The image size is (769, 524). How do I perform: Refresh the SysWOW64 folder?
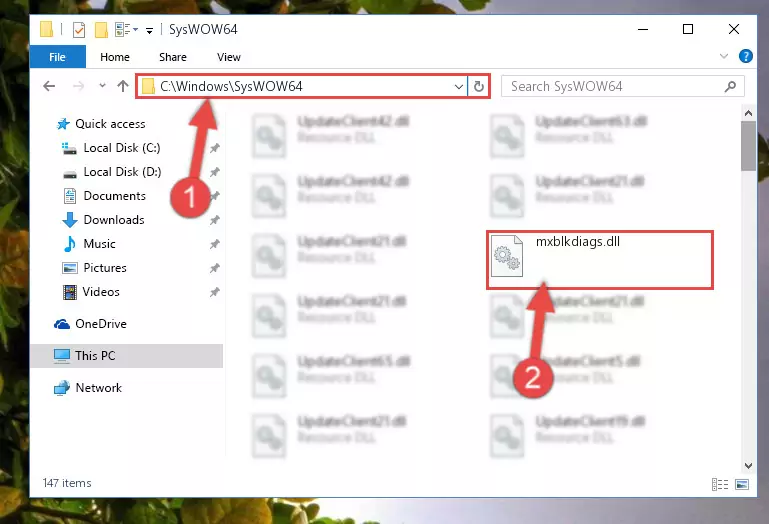(x=479, y=87)
